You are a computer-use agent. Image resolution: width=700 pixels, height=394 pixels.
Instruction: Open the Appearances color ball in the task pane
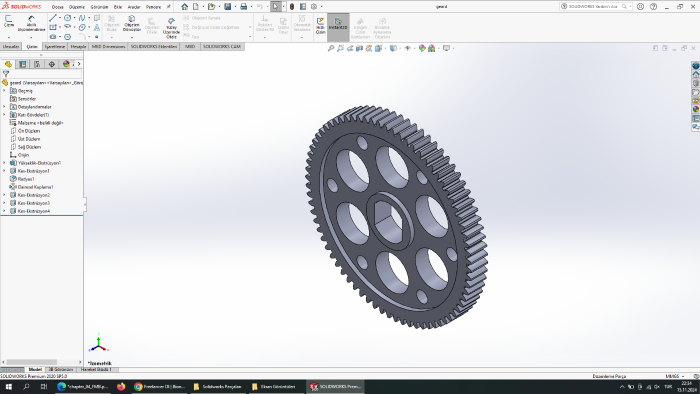coord(696,109)
